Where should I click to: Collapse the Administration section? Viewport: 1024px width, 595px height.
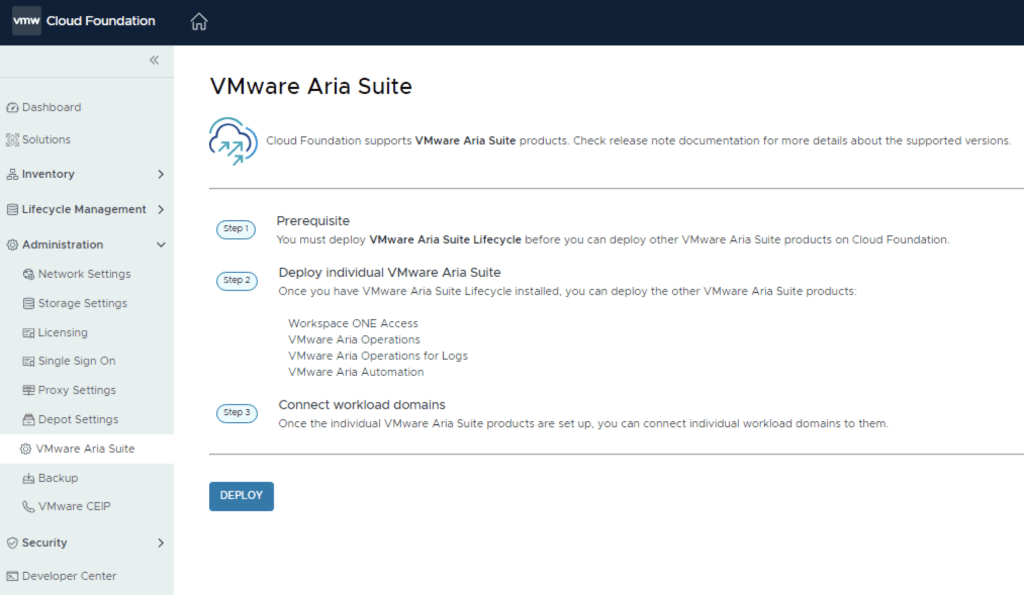tap(161, 244)
